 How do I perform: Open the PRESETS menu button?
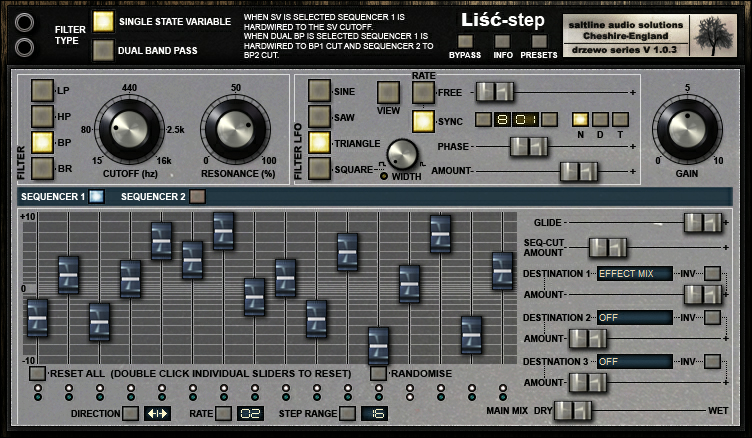pyautogui.click(x=539, y=41)
